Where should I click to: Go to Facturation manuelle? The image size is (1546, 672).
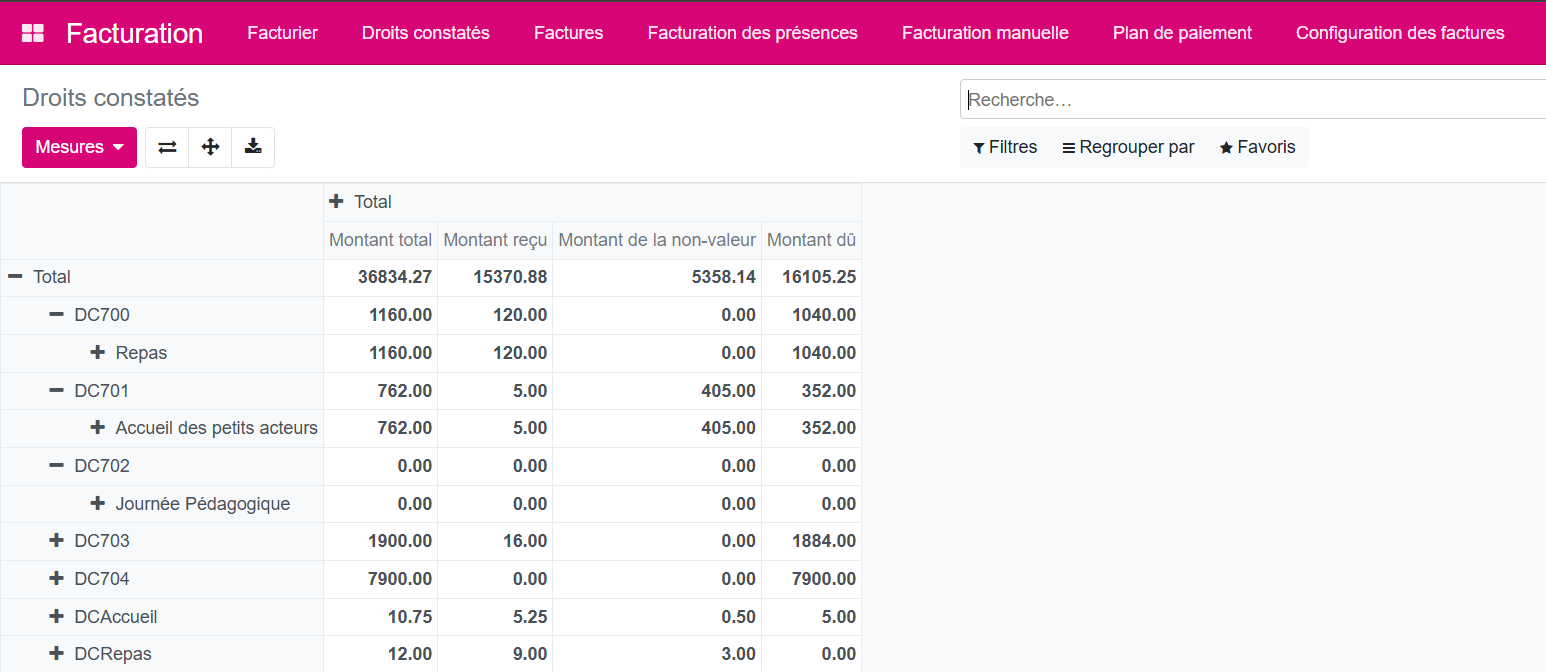985,33
